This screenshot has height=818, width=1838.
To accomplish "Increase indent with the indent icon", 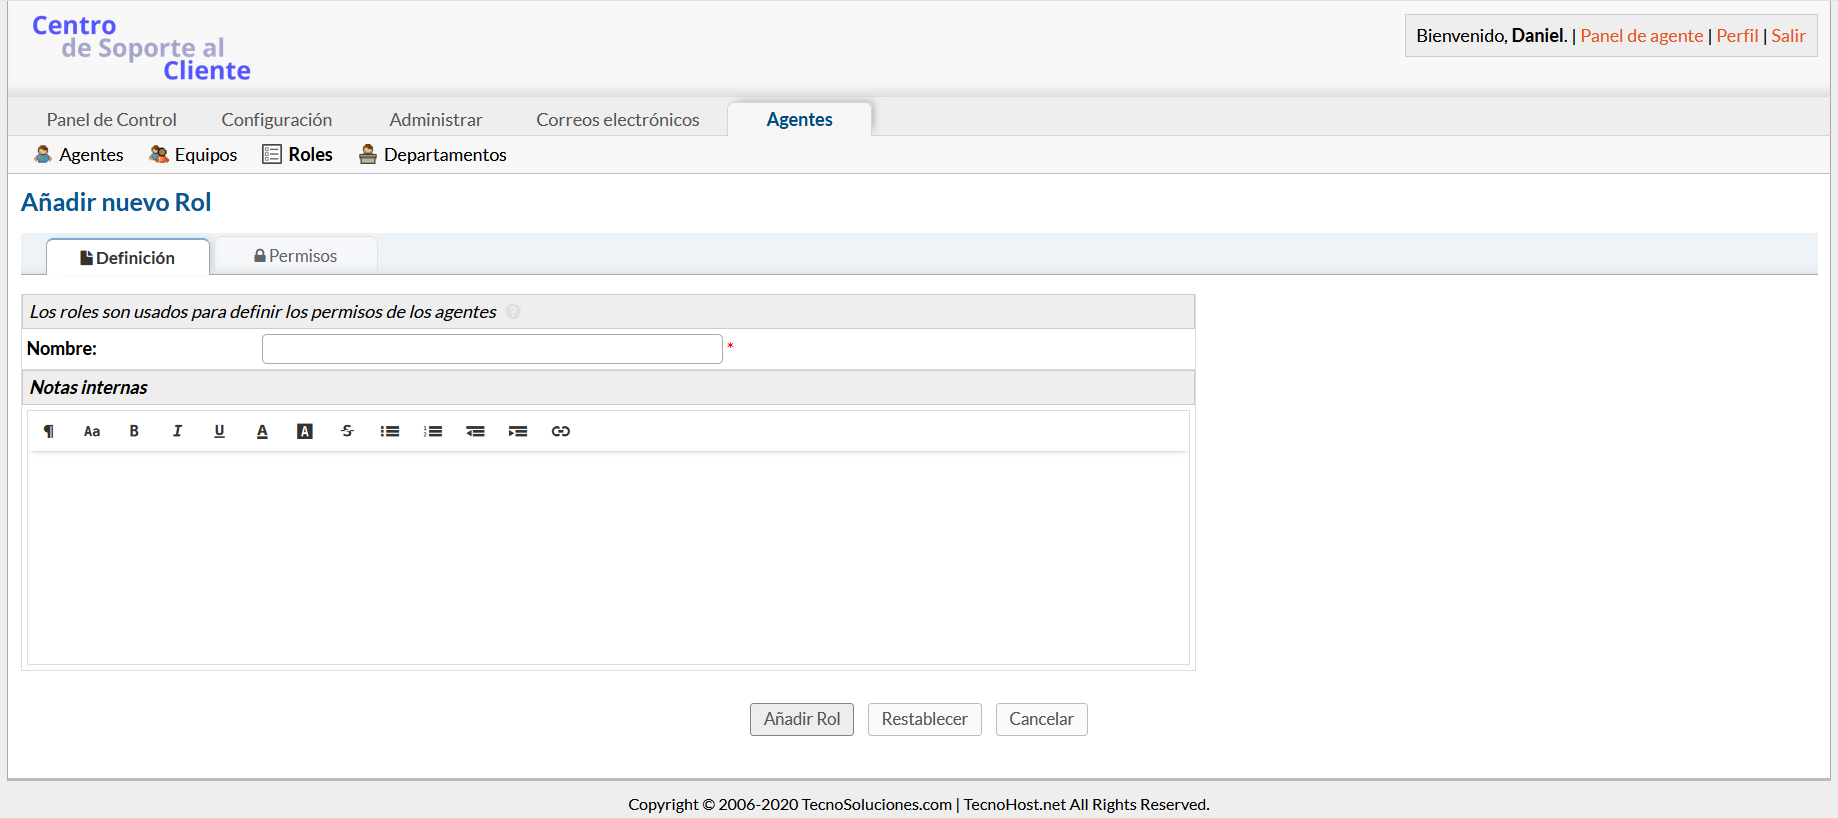I will pos(518,431).
